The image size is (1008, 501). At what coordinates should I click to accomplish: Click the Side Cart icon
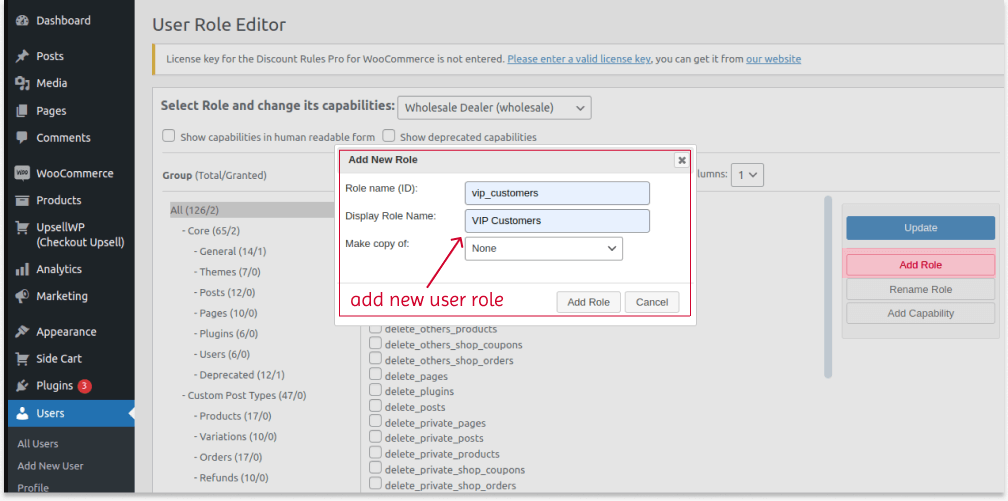22,359
